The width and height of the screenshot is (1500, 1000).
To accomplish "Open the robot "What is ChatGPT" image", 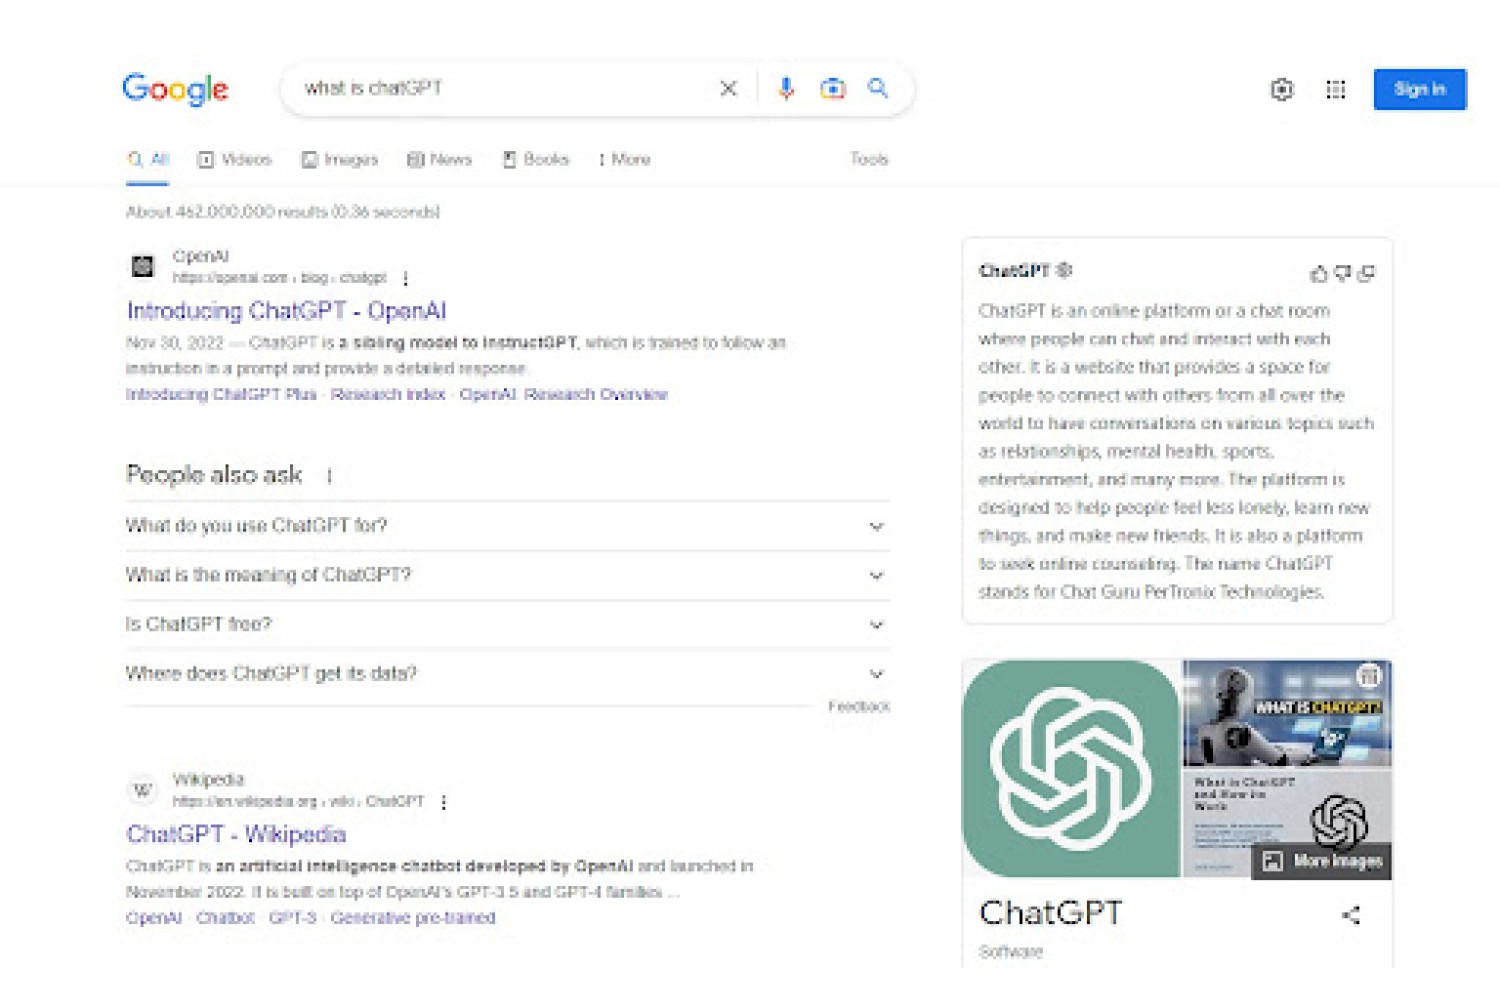I will pyautogui.click(x=1287, y=713).
